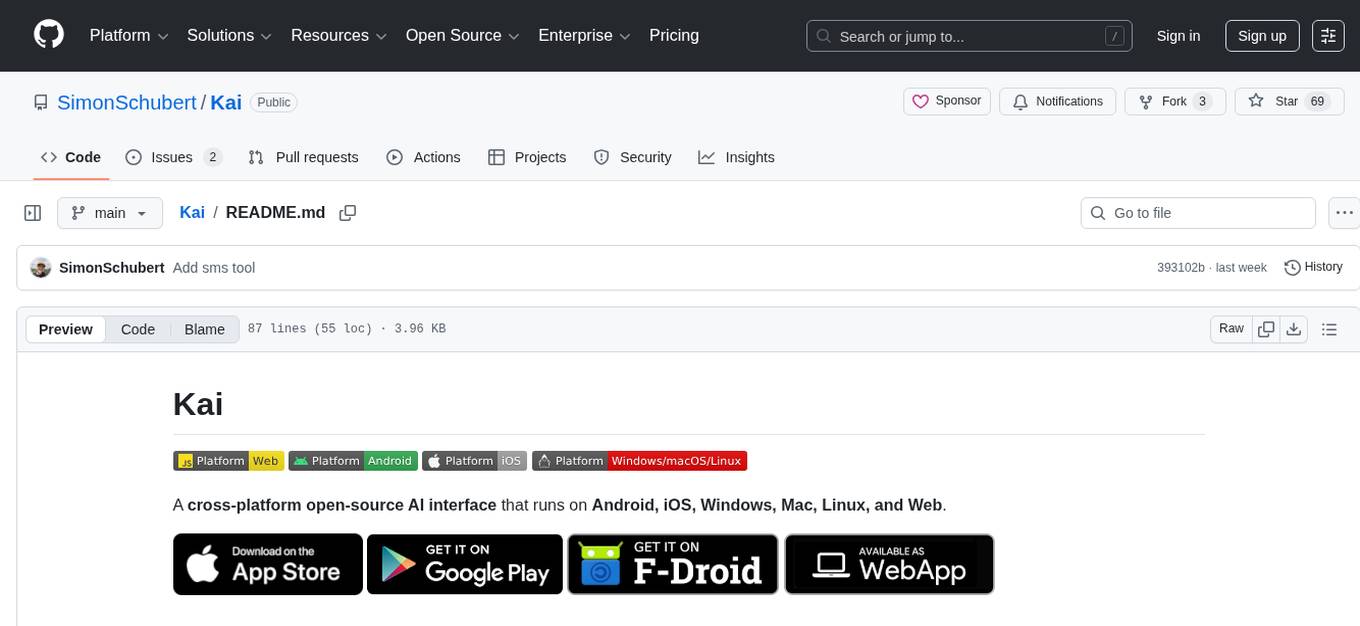The image size is (1360, 626).
Task: Open the Issues tab
Action: click(x=173, y=157)
